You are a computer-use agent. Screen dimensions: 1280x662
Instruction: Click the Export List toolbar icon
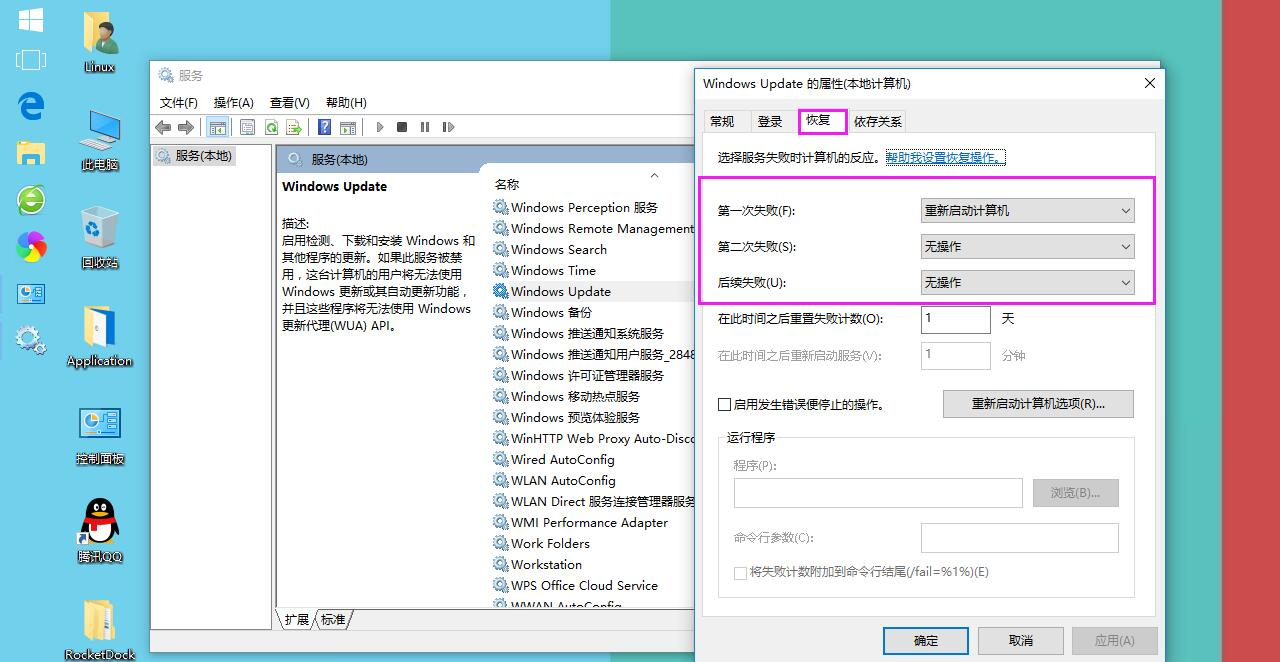point(294,127)
